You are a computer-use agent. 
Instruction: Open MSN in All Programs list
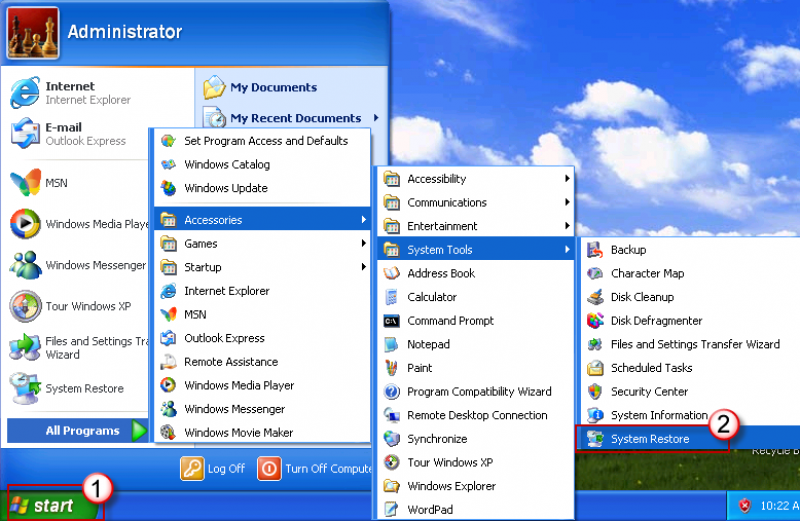click(x=262, y=314)
